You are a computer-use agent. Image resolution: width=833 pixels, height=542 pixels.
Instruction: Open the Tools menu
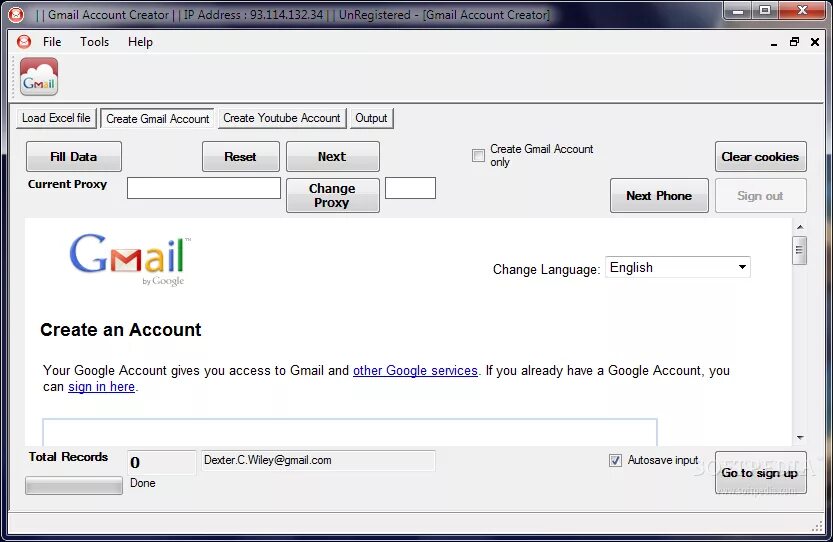95,41
